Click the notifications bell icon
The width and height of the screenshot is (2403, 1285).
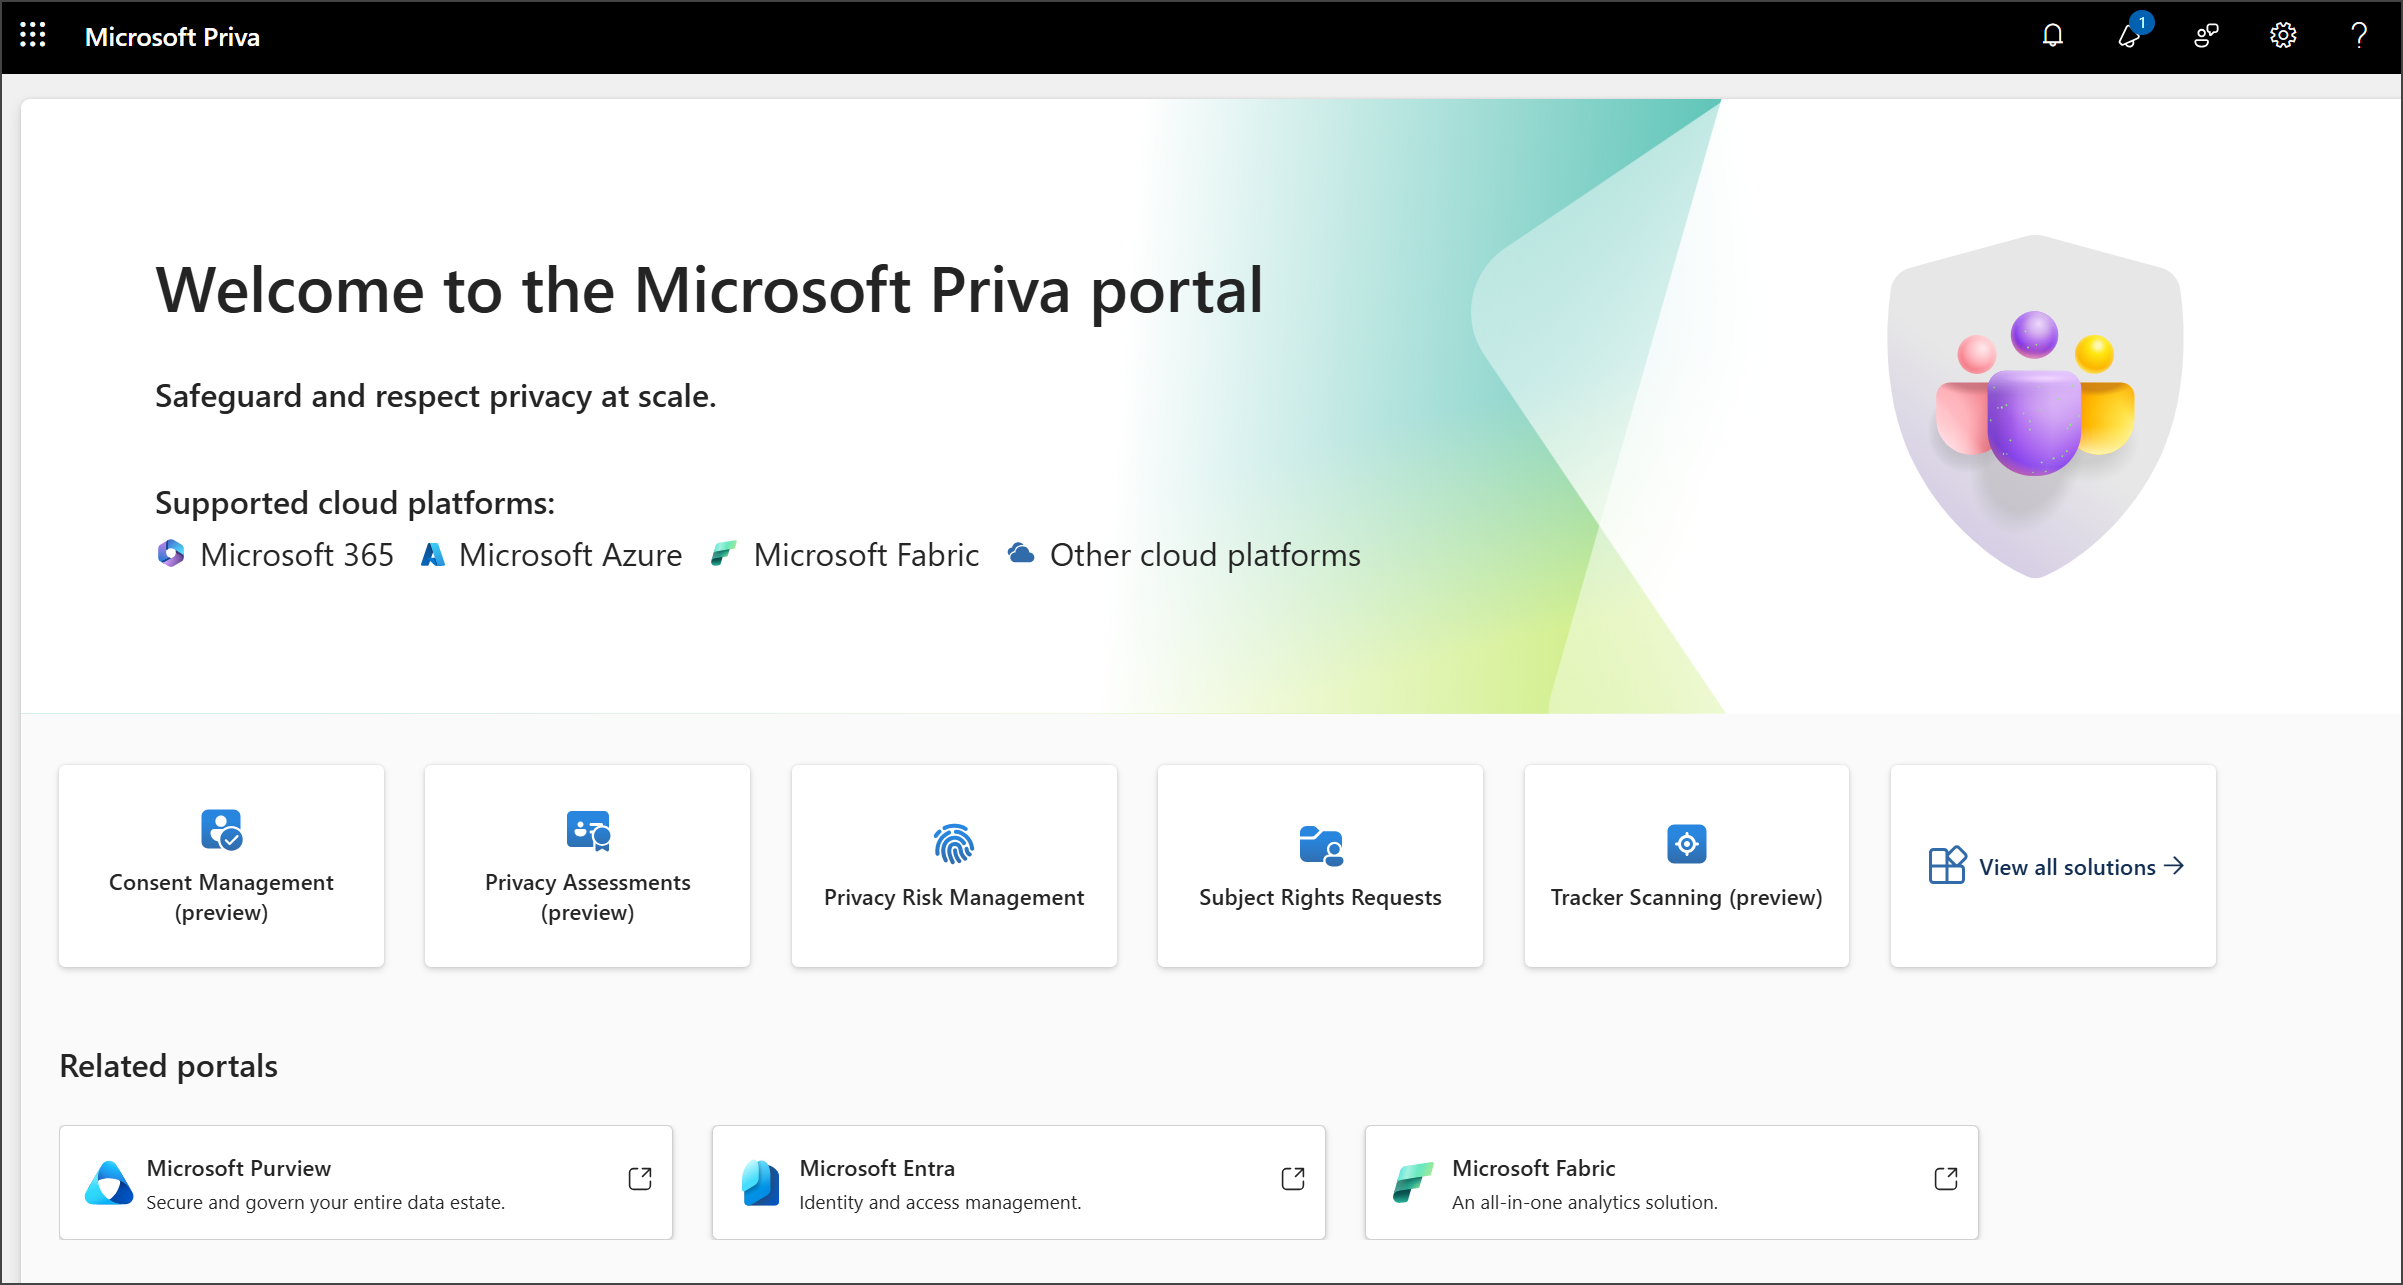(2057, 37)
